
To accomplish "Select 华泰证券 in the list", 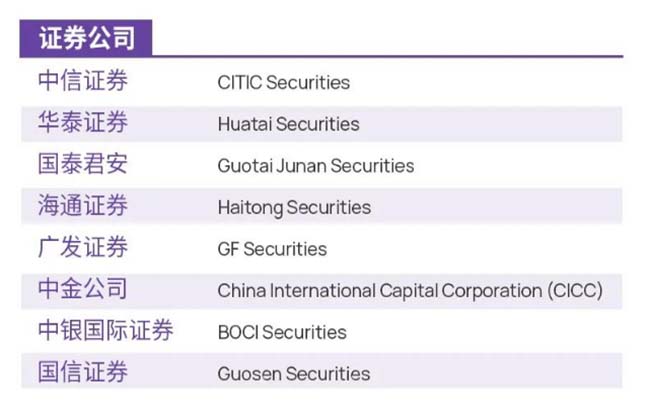I will point(83,124).
